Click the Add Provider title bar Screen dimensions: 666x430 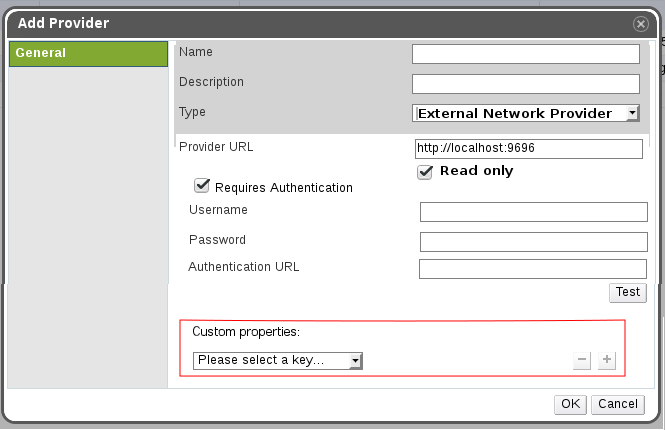tap(300, 23)
